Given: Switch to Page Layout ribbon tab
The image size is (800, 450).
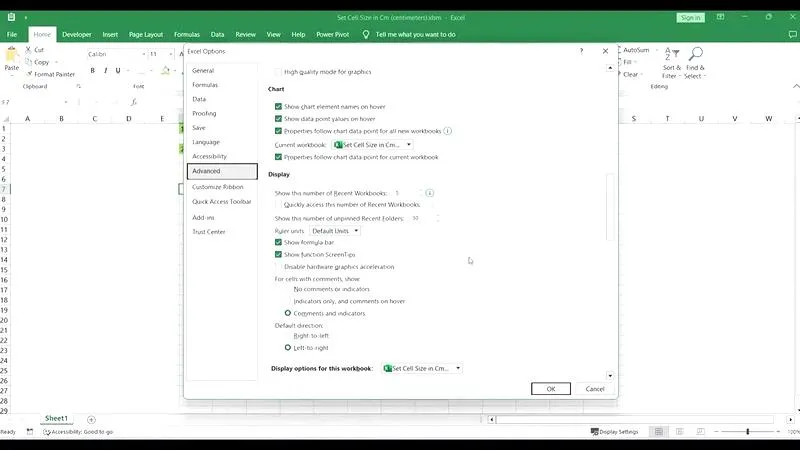Looking at the screenshot, I should [146, 34].
